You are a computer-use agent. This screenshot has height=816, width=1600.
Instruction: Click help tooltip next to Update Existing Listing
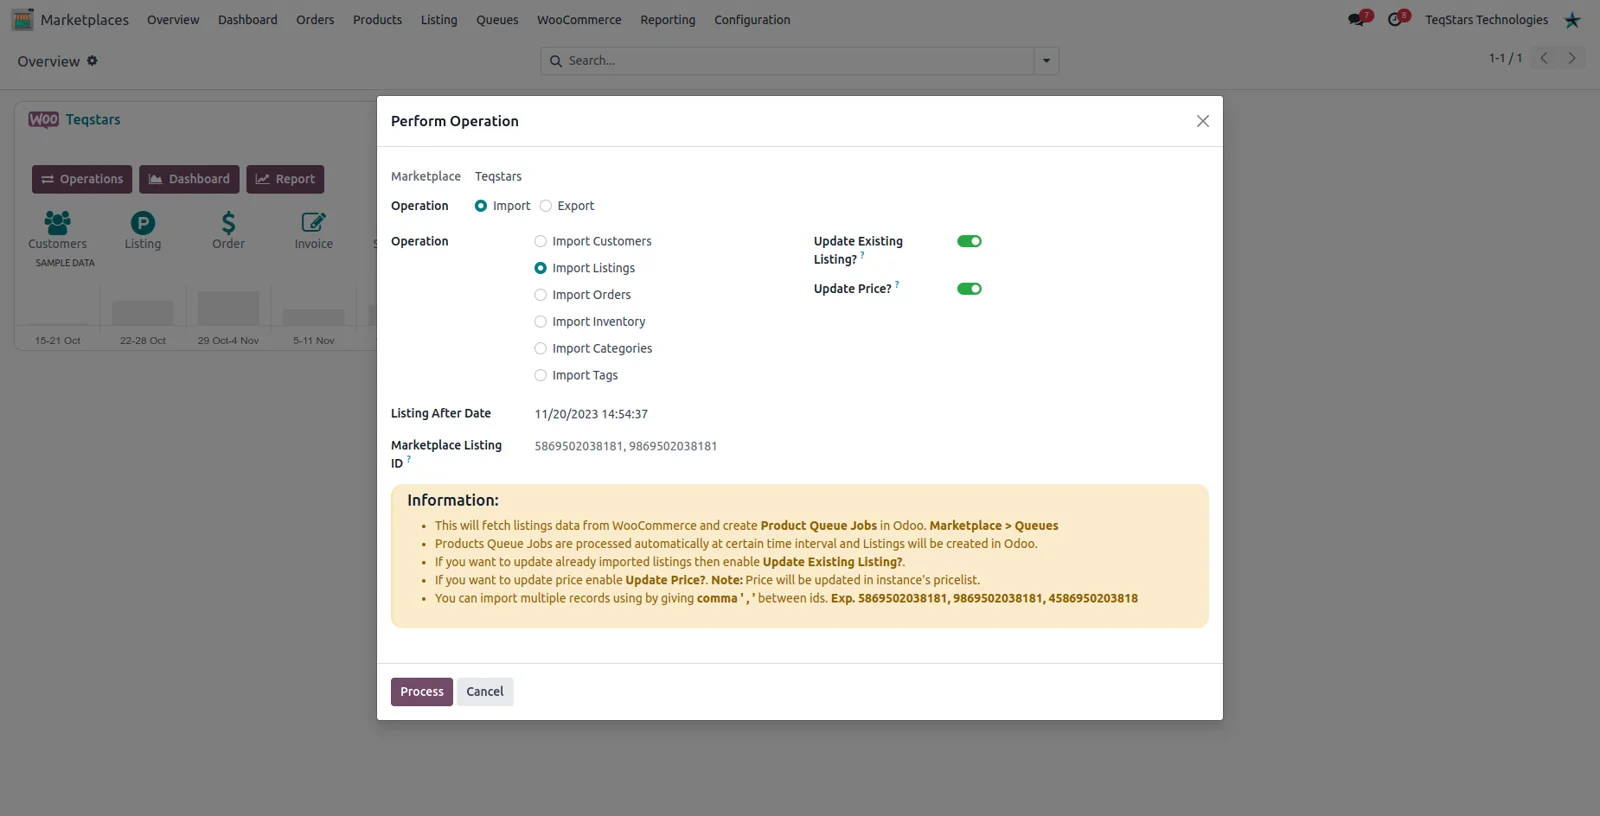click(x=862, y=255)
